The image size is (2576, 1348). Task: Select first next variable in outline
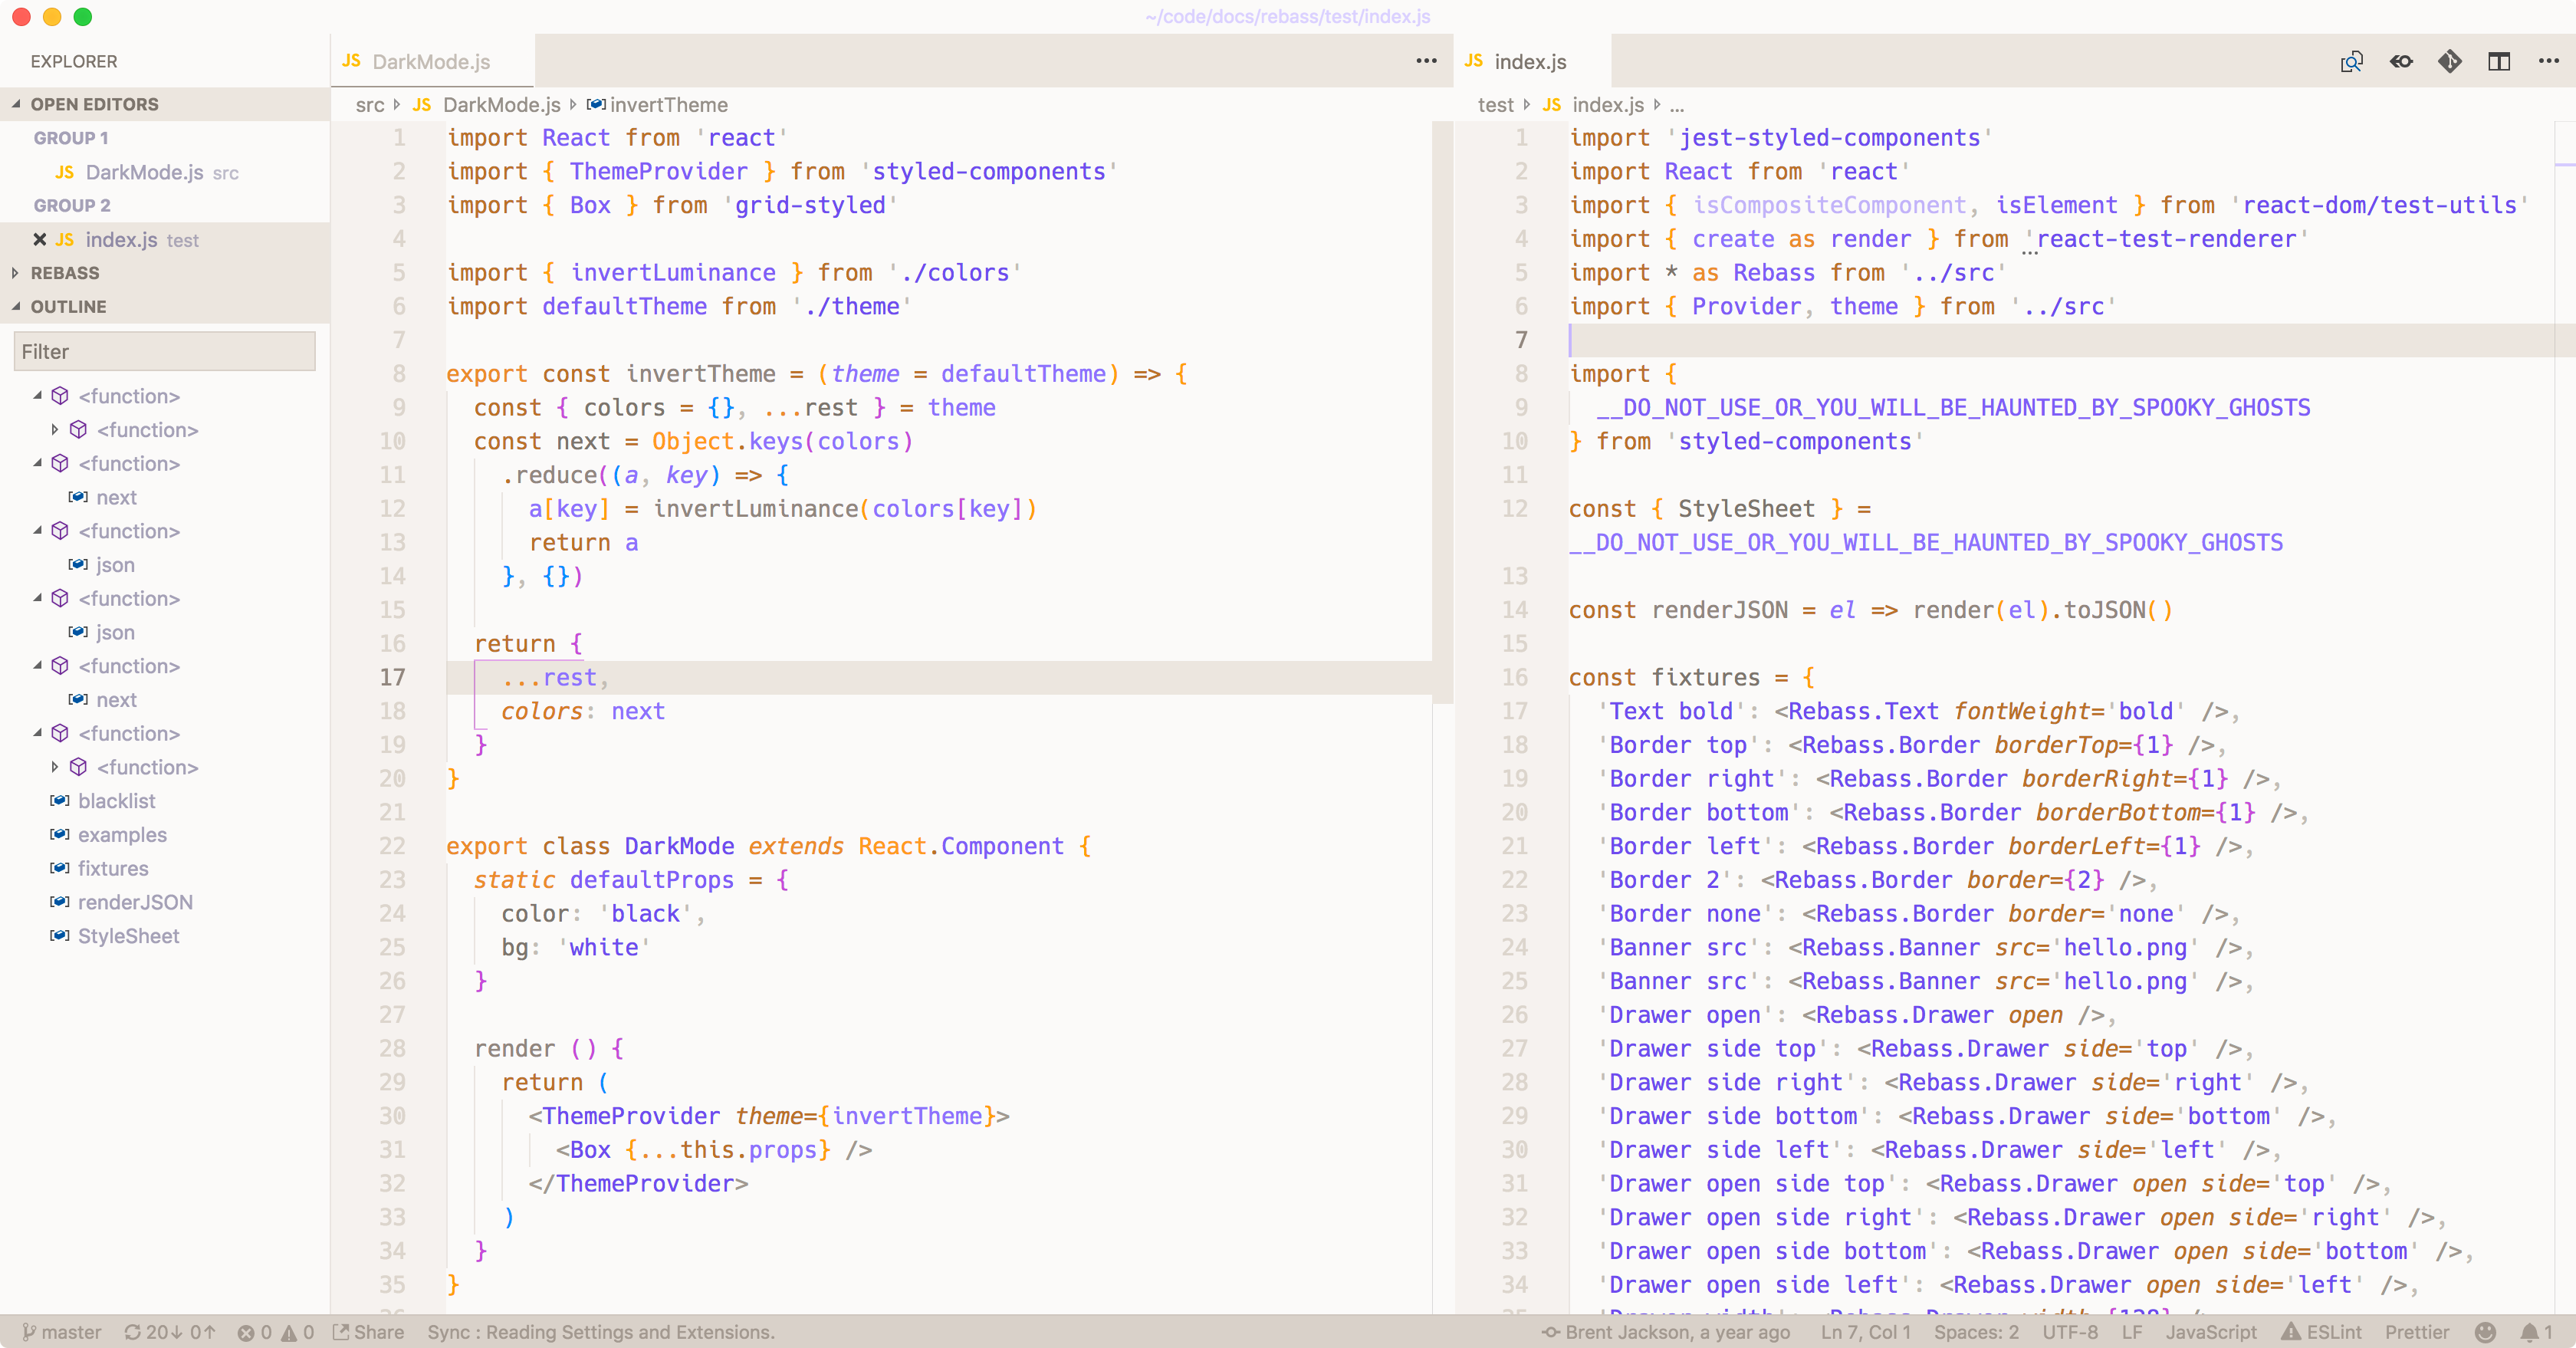(116, 497)
